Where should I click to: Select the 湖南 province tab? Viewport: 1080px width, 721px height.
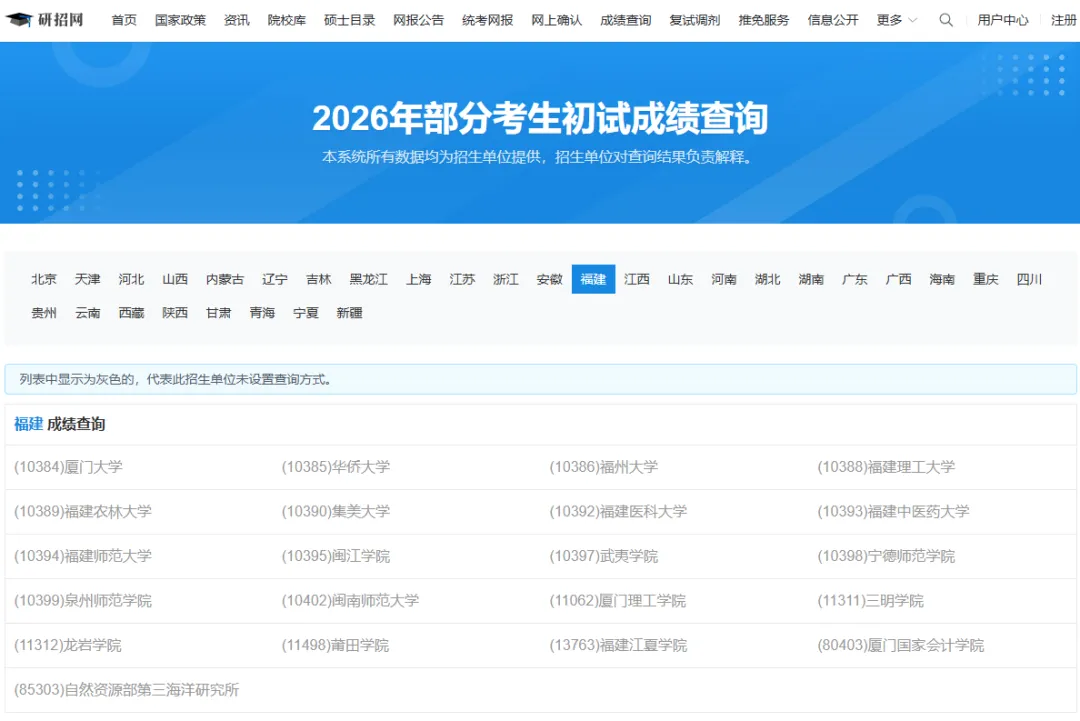(811, 279)
